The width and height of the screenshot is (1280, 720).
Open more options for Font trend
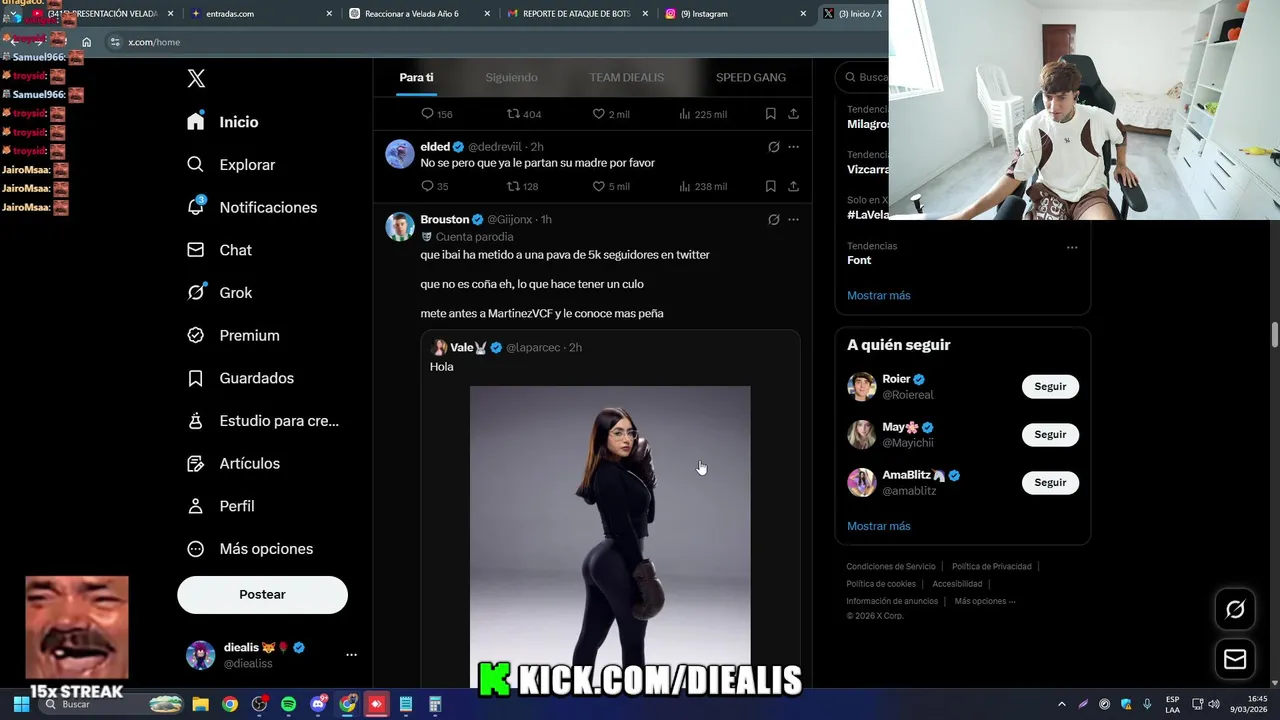coord(1072,247)
